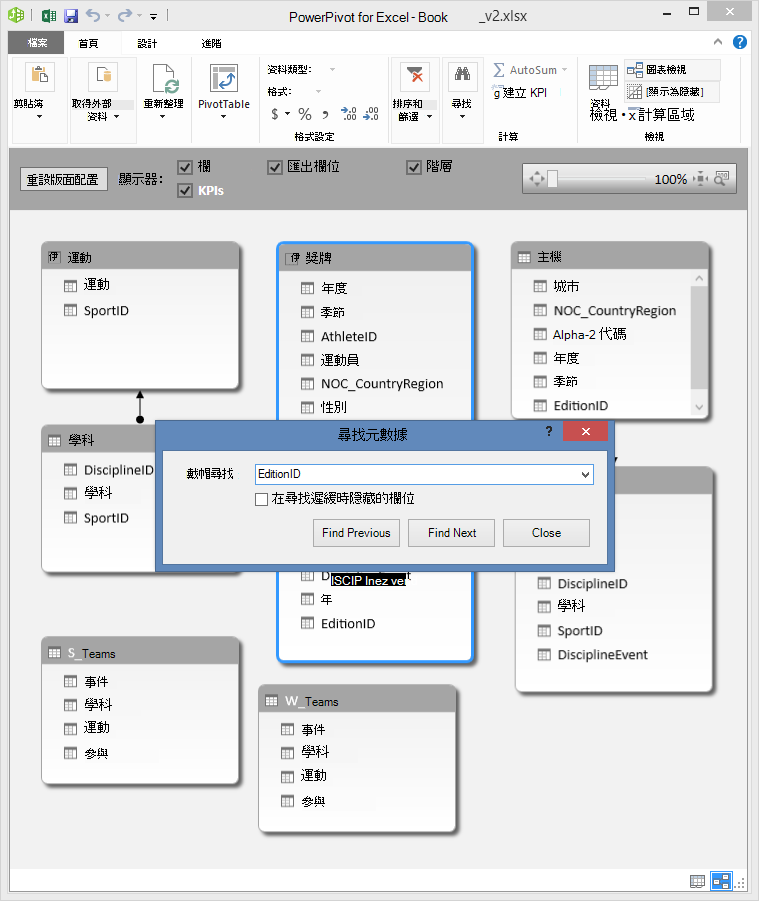Toggle the KPIs checkbox
The image size is (759, 901).
tap(184, 191)
